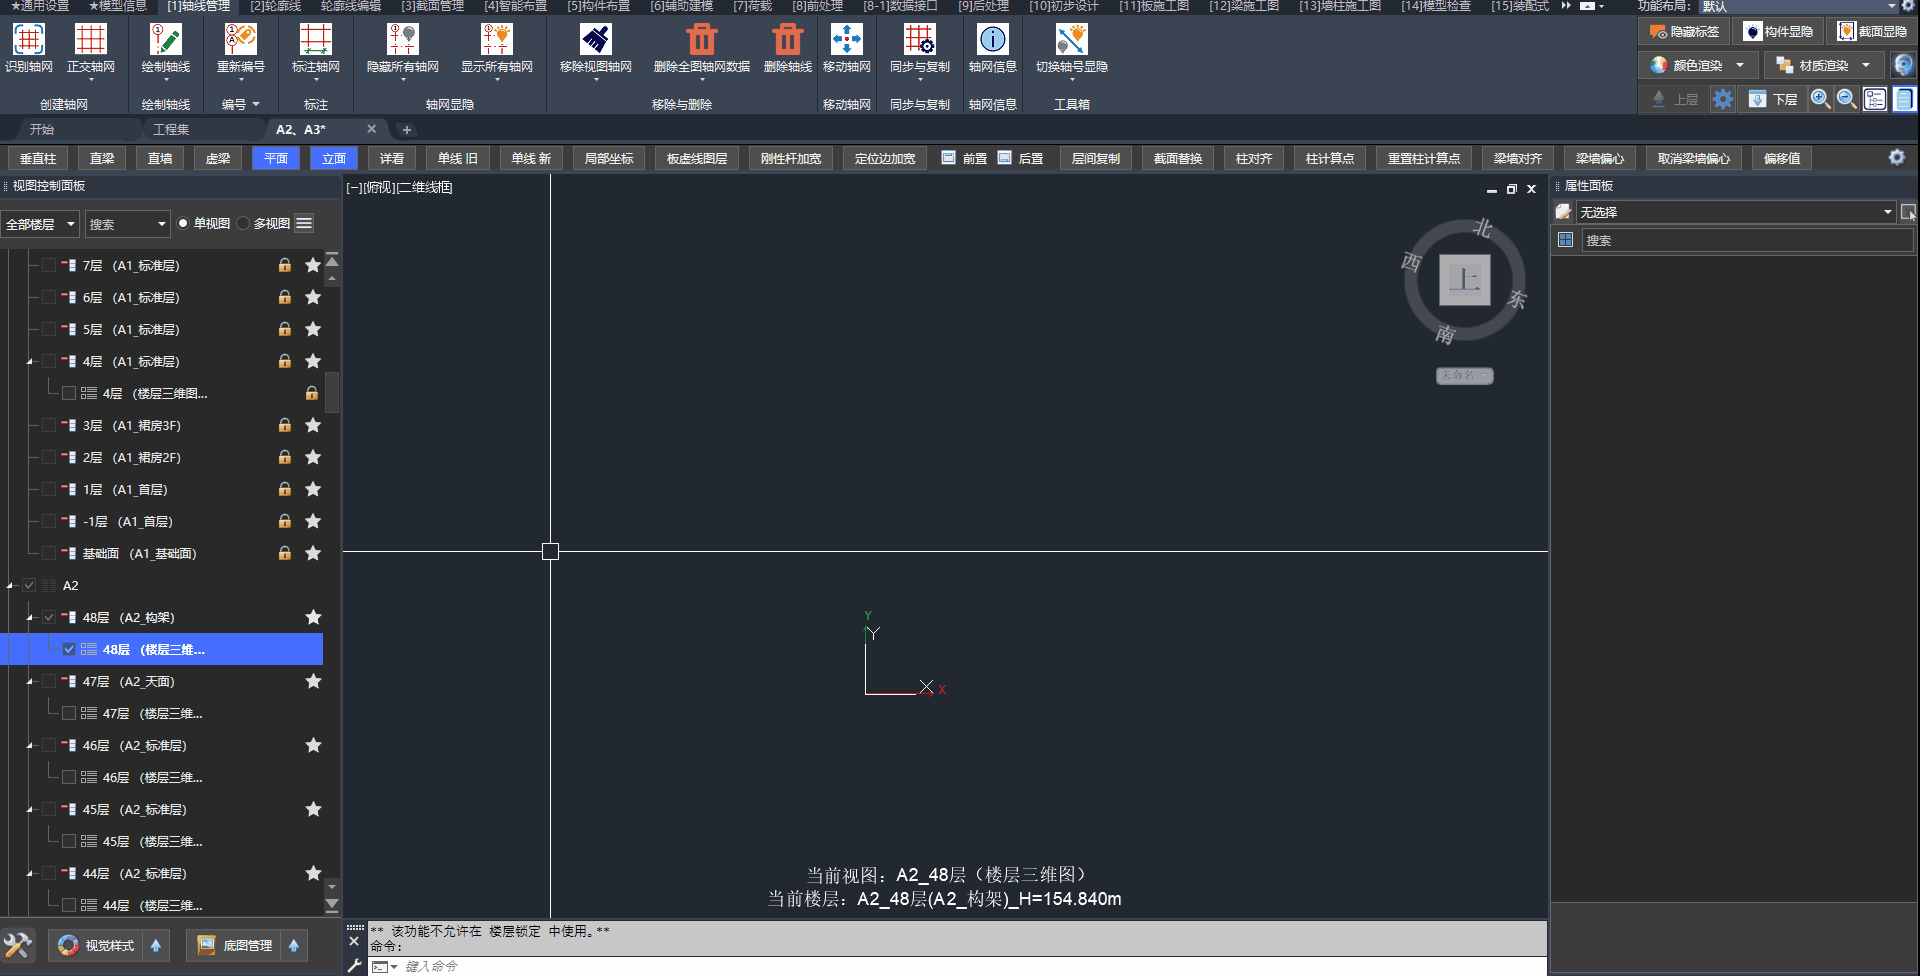Collapse the A2 tree node

point(11,585)
